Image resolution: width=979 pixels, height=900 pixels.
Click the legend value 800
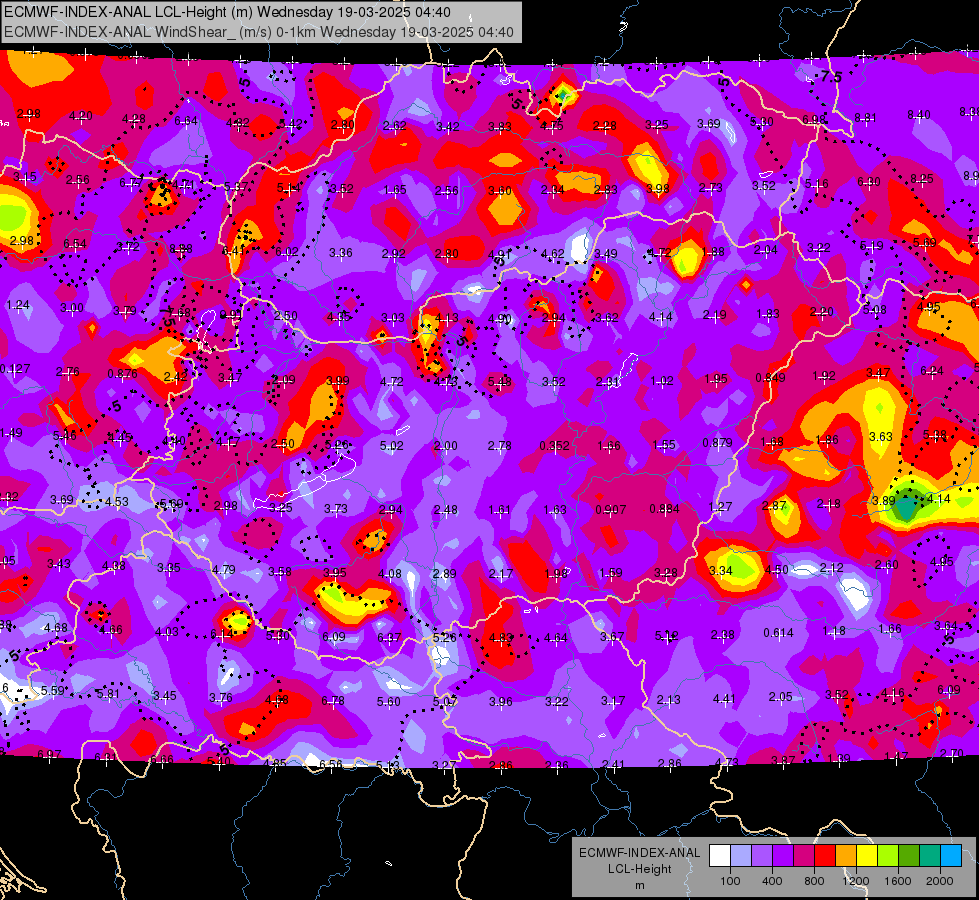[814, 881]
